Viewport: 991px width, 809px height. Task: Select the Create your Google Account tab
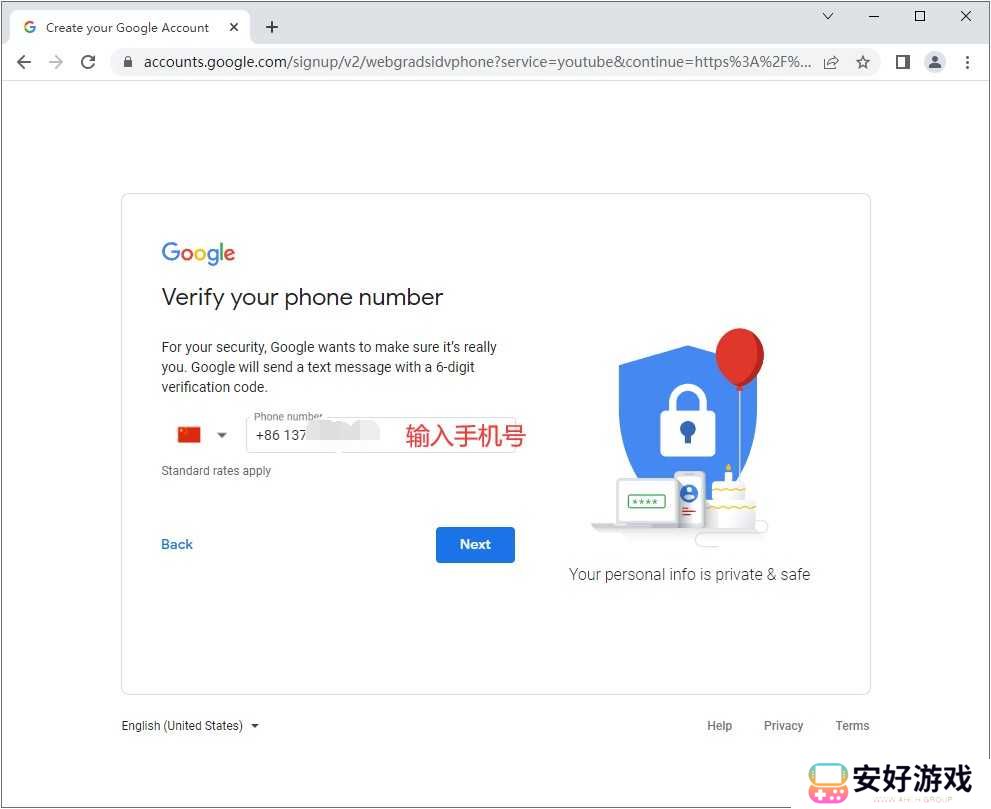(x=126, y=27)
